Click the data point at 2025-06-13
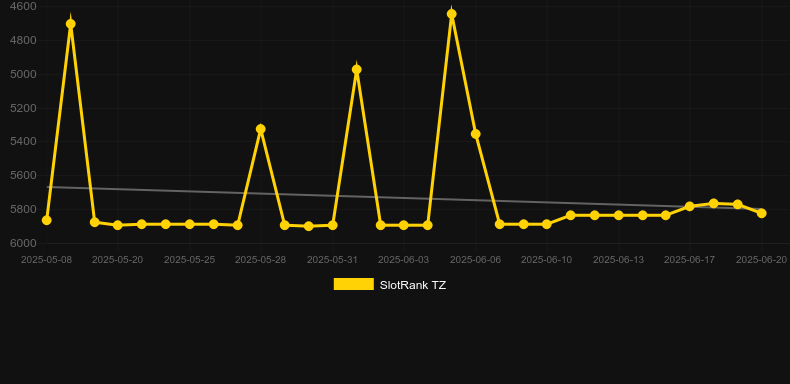The width and height of the screenshot is (790, 384). click(x=618, y=215)
